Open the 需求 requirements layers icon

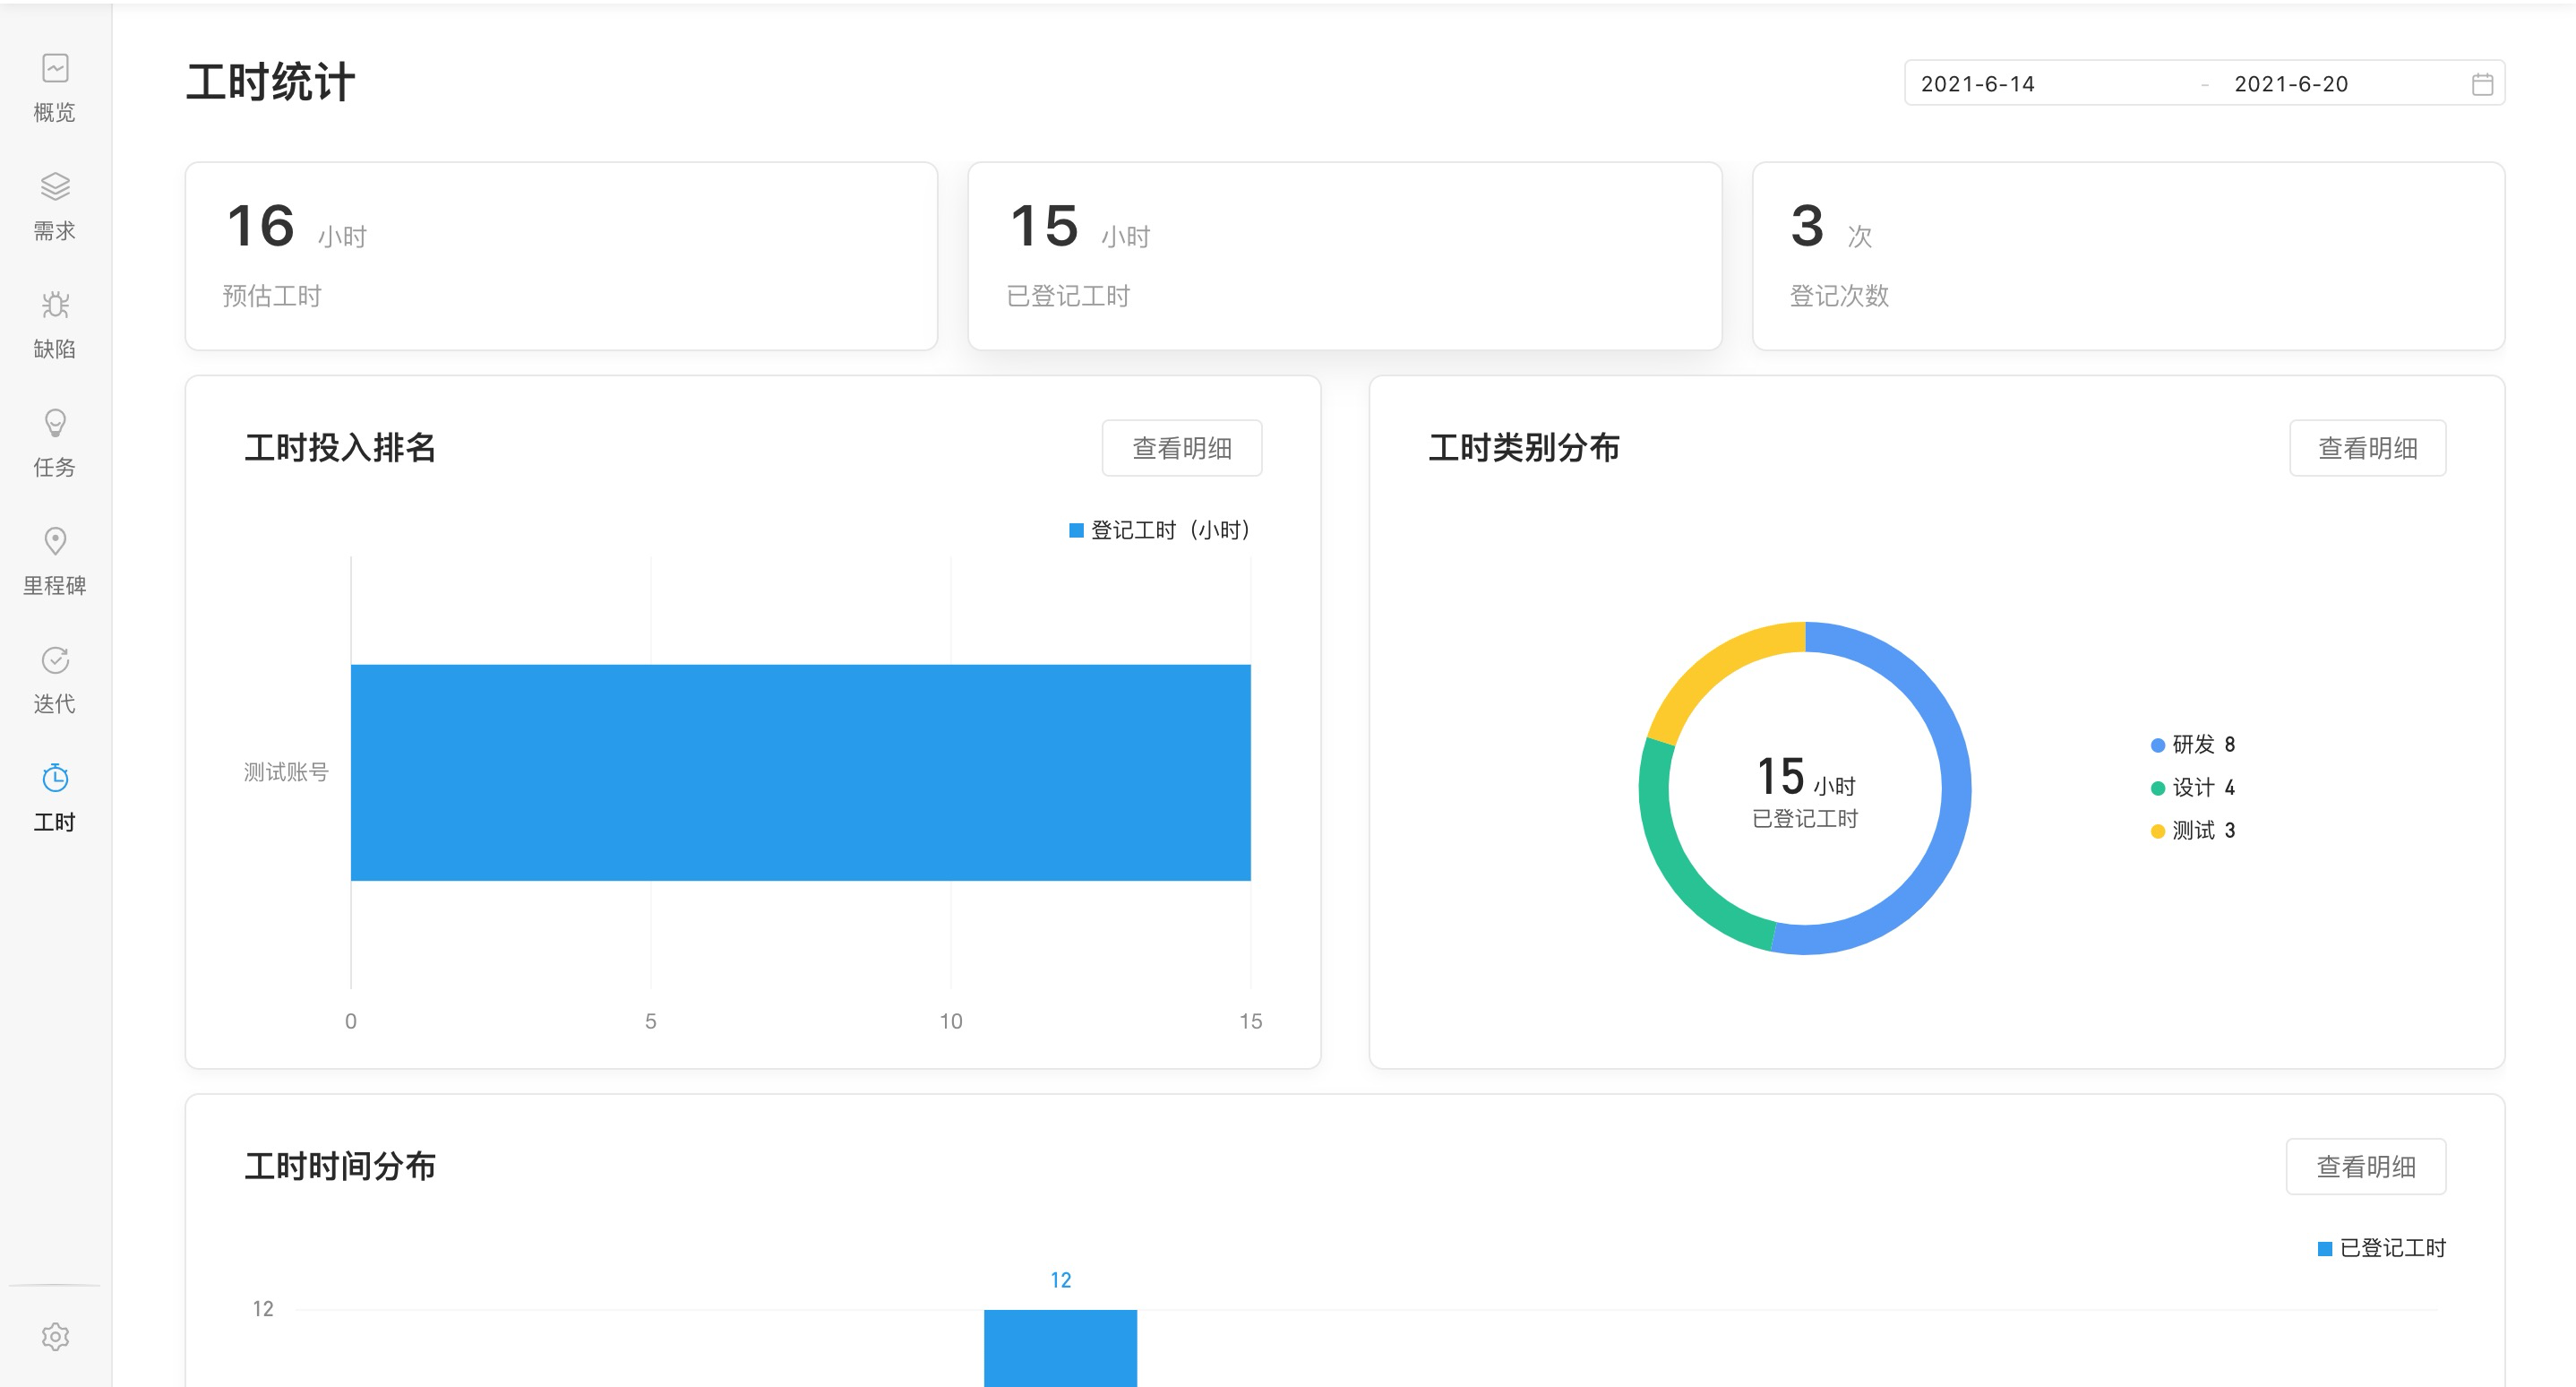(55, 186)
